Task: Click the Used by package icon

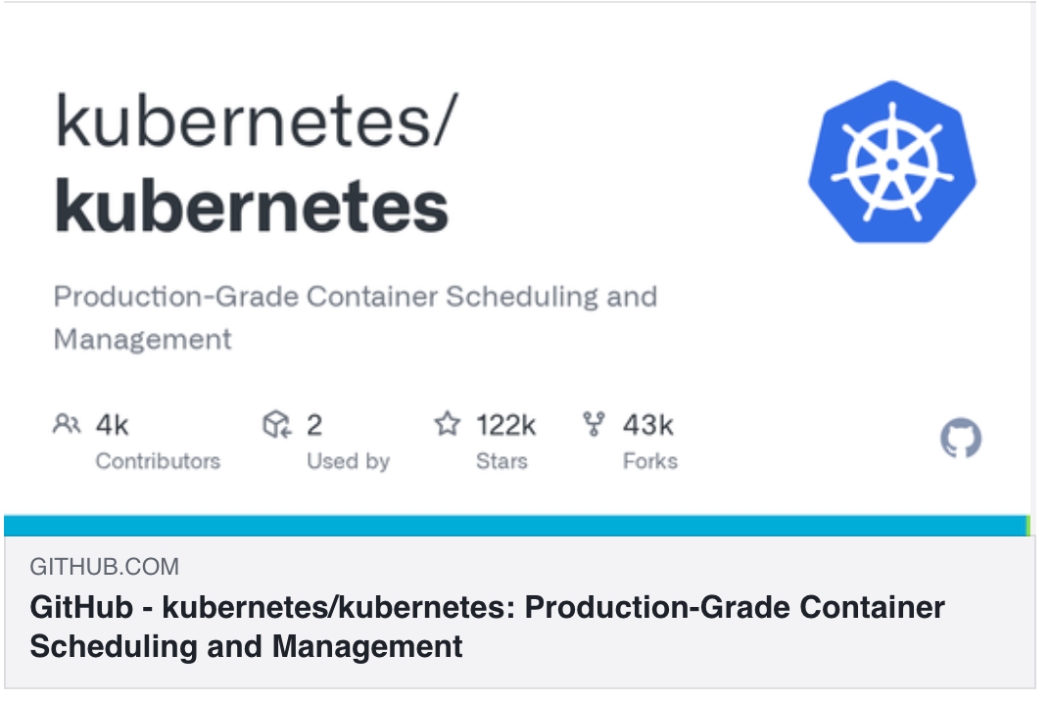Action: (277, 424)
